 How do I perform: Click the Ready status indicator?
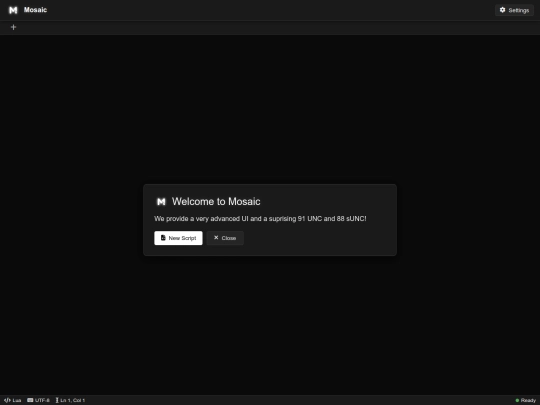tap(526, 400)
